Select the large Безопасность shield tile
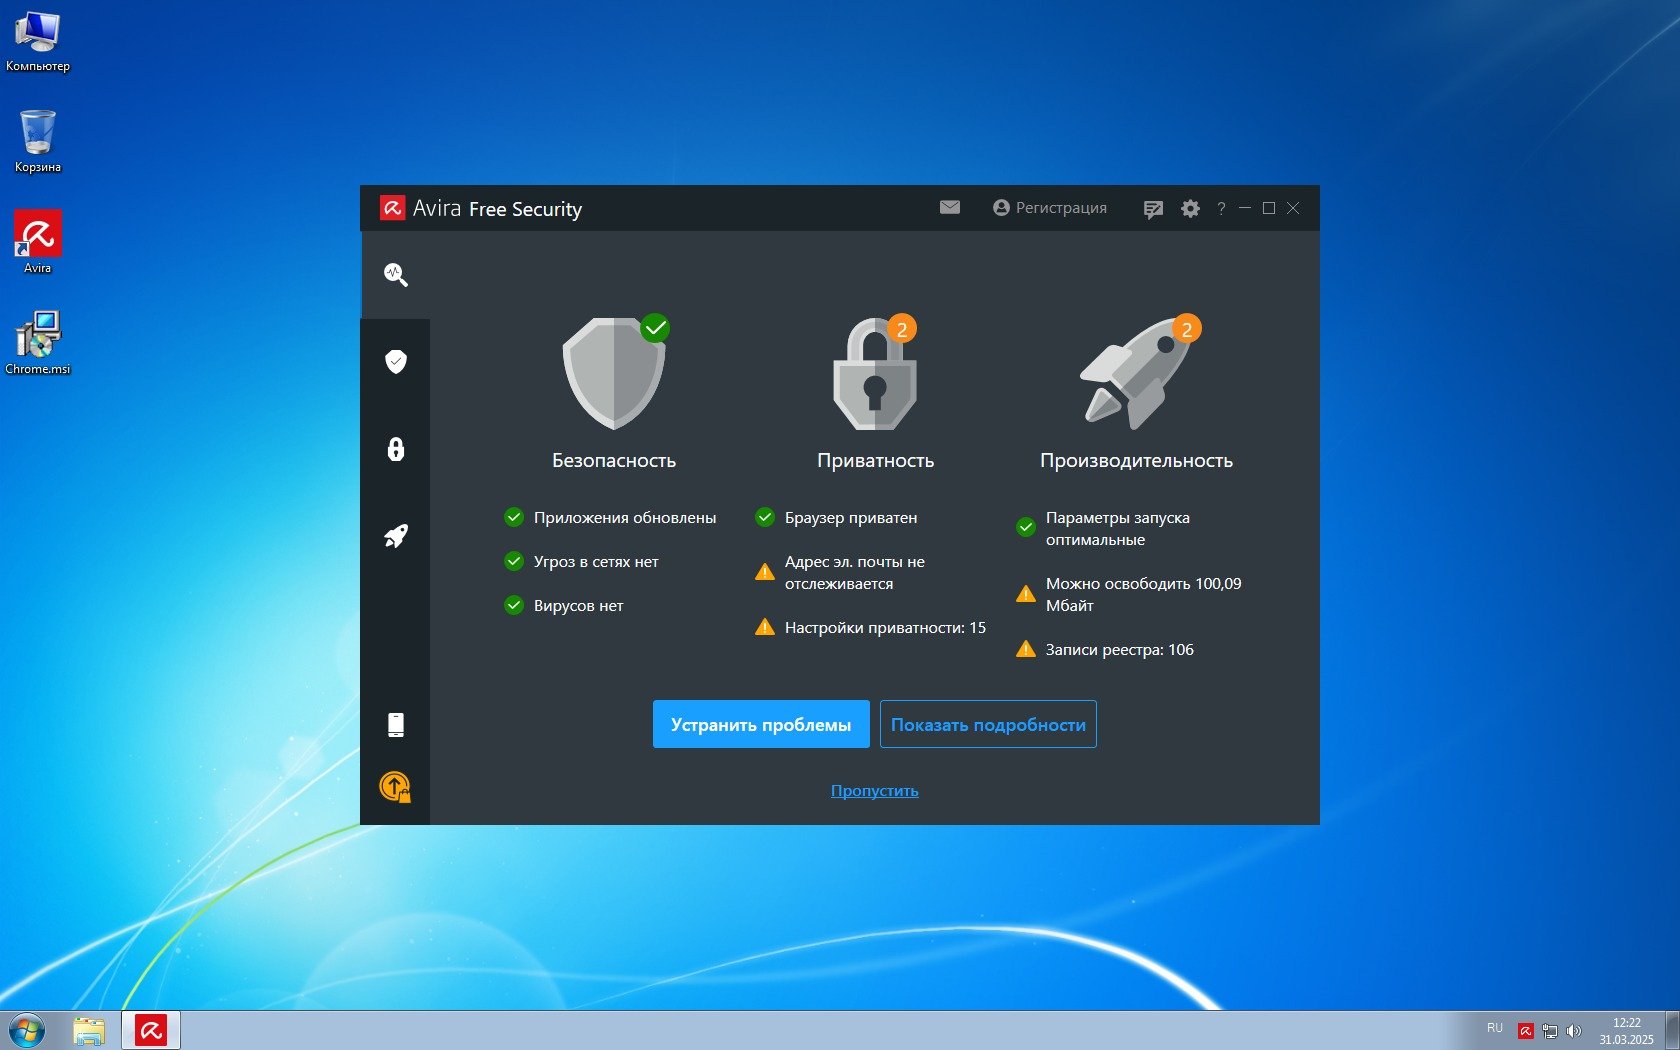Image resolution: width=1680 pixels, height=1050 pixels. click(614, 375)
